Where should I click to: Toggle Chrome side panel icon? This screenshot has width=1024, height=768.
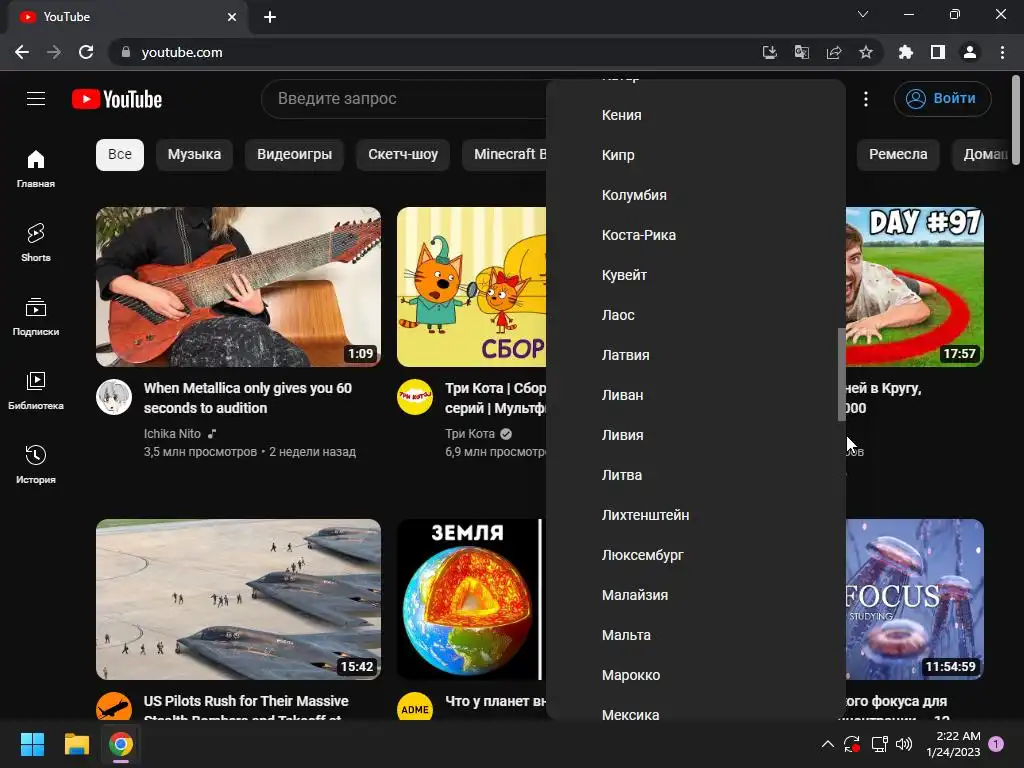point(938,52)
